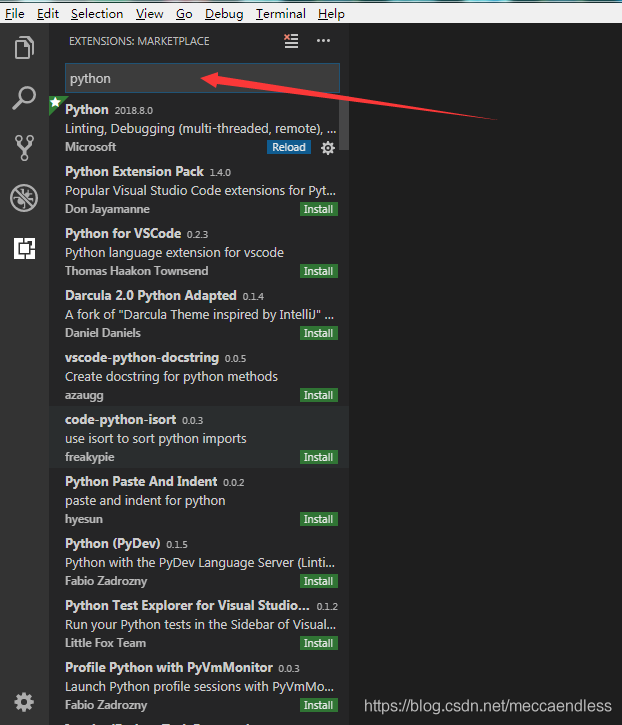Click publisher name freakypie
This screenshot has height=725, width=622.
(90, 457)
